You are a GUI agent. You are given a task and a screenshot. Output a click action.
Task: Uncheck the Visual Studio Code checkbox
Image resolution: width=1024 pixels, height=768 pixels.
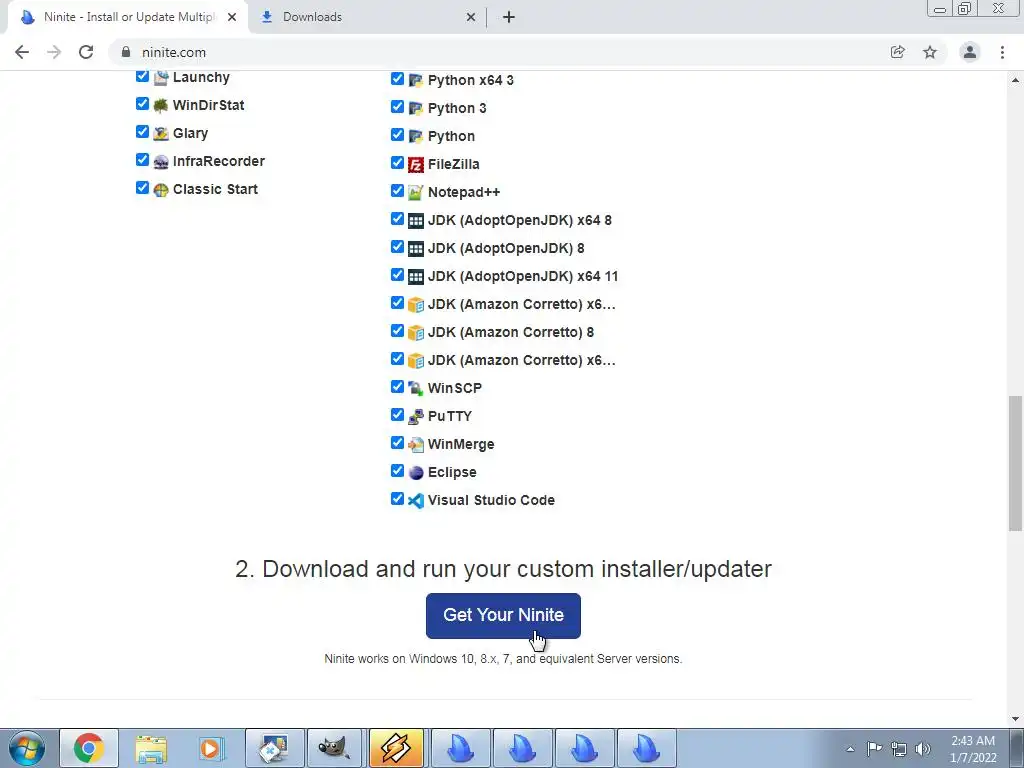click(397, 499)
